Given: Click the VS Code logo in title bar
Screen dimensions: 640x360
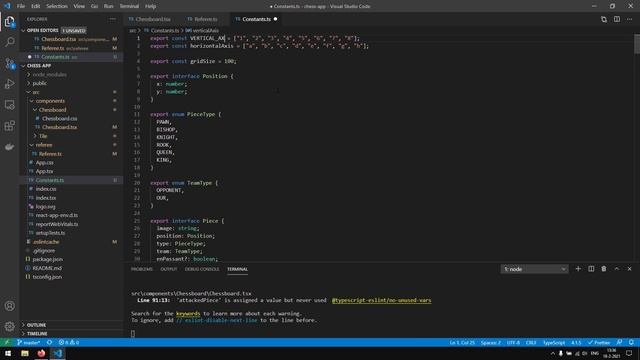Looking at the screenshot, I should (x=7, y=6).
